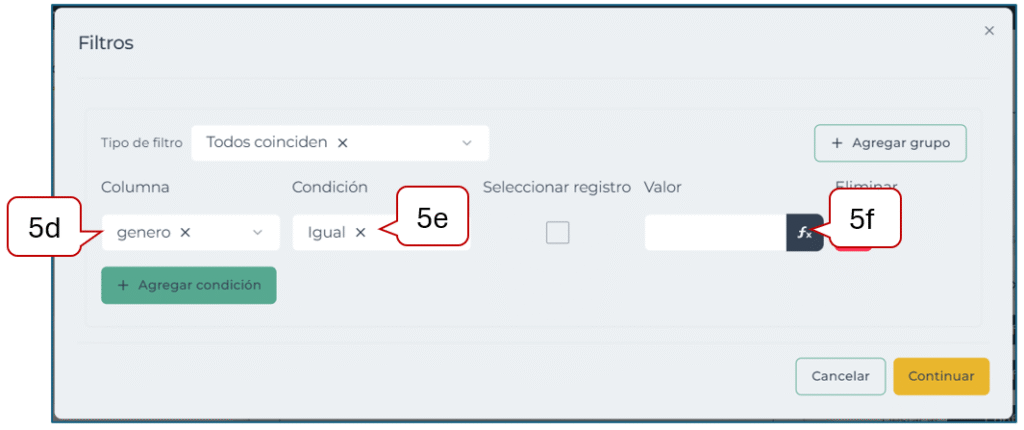
Task: Clear the 'Todos coinciden' selection with its X
Action: 342,143
